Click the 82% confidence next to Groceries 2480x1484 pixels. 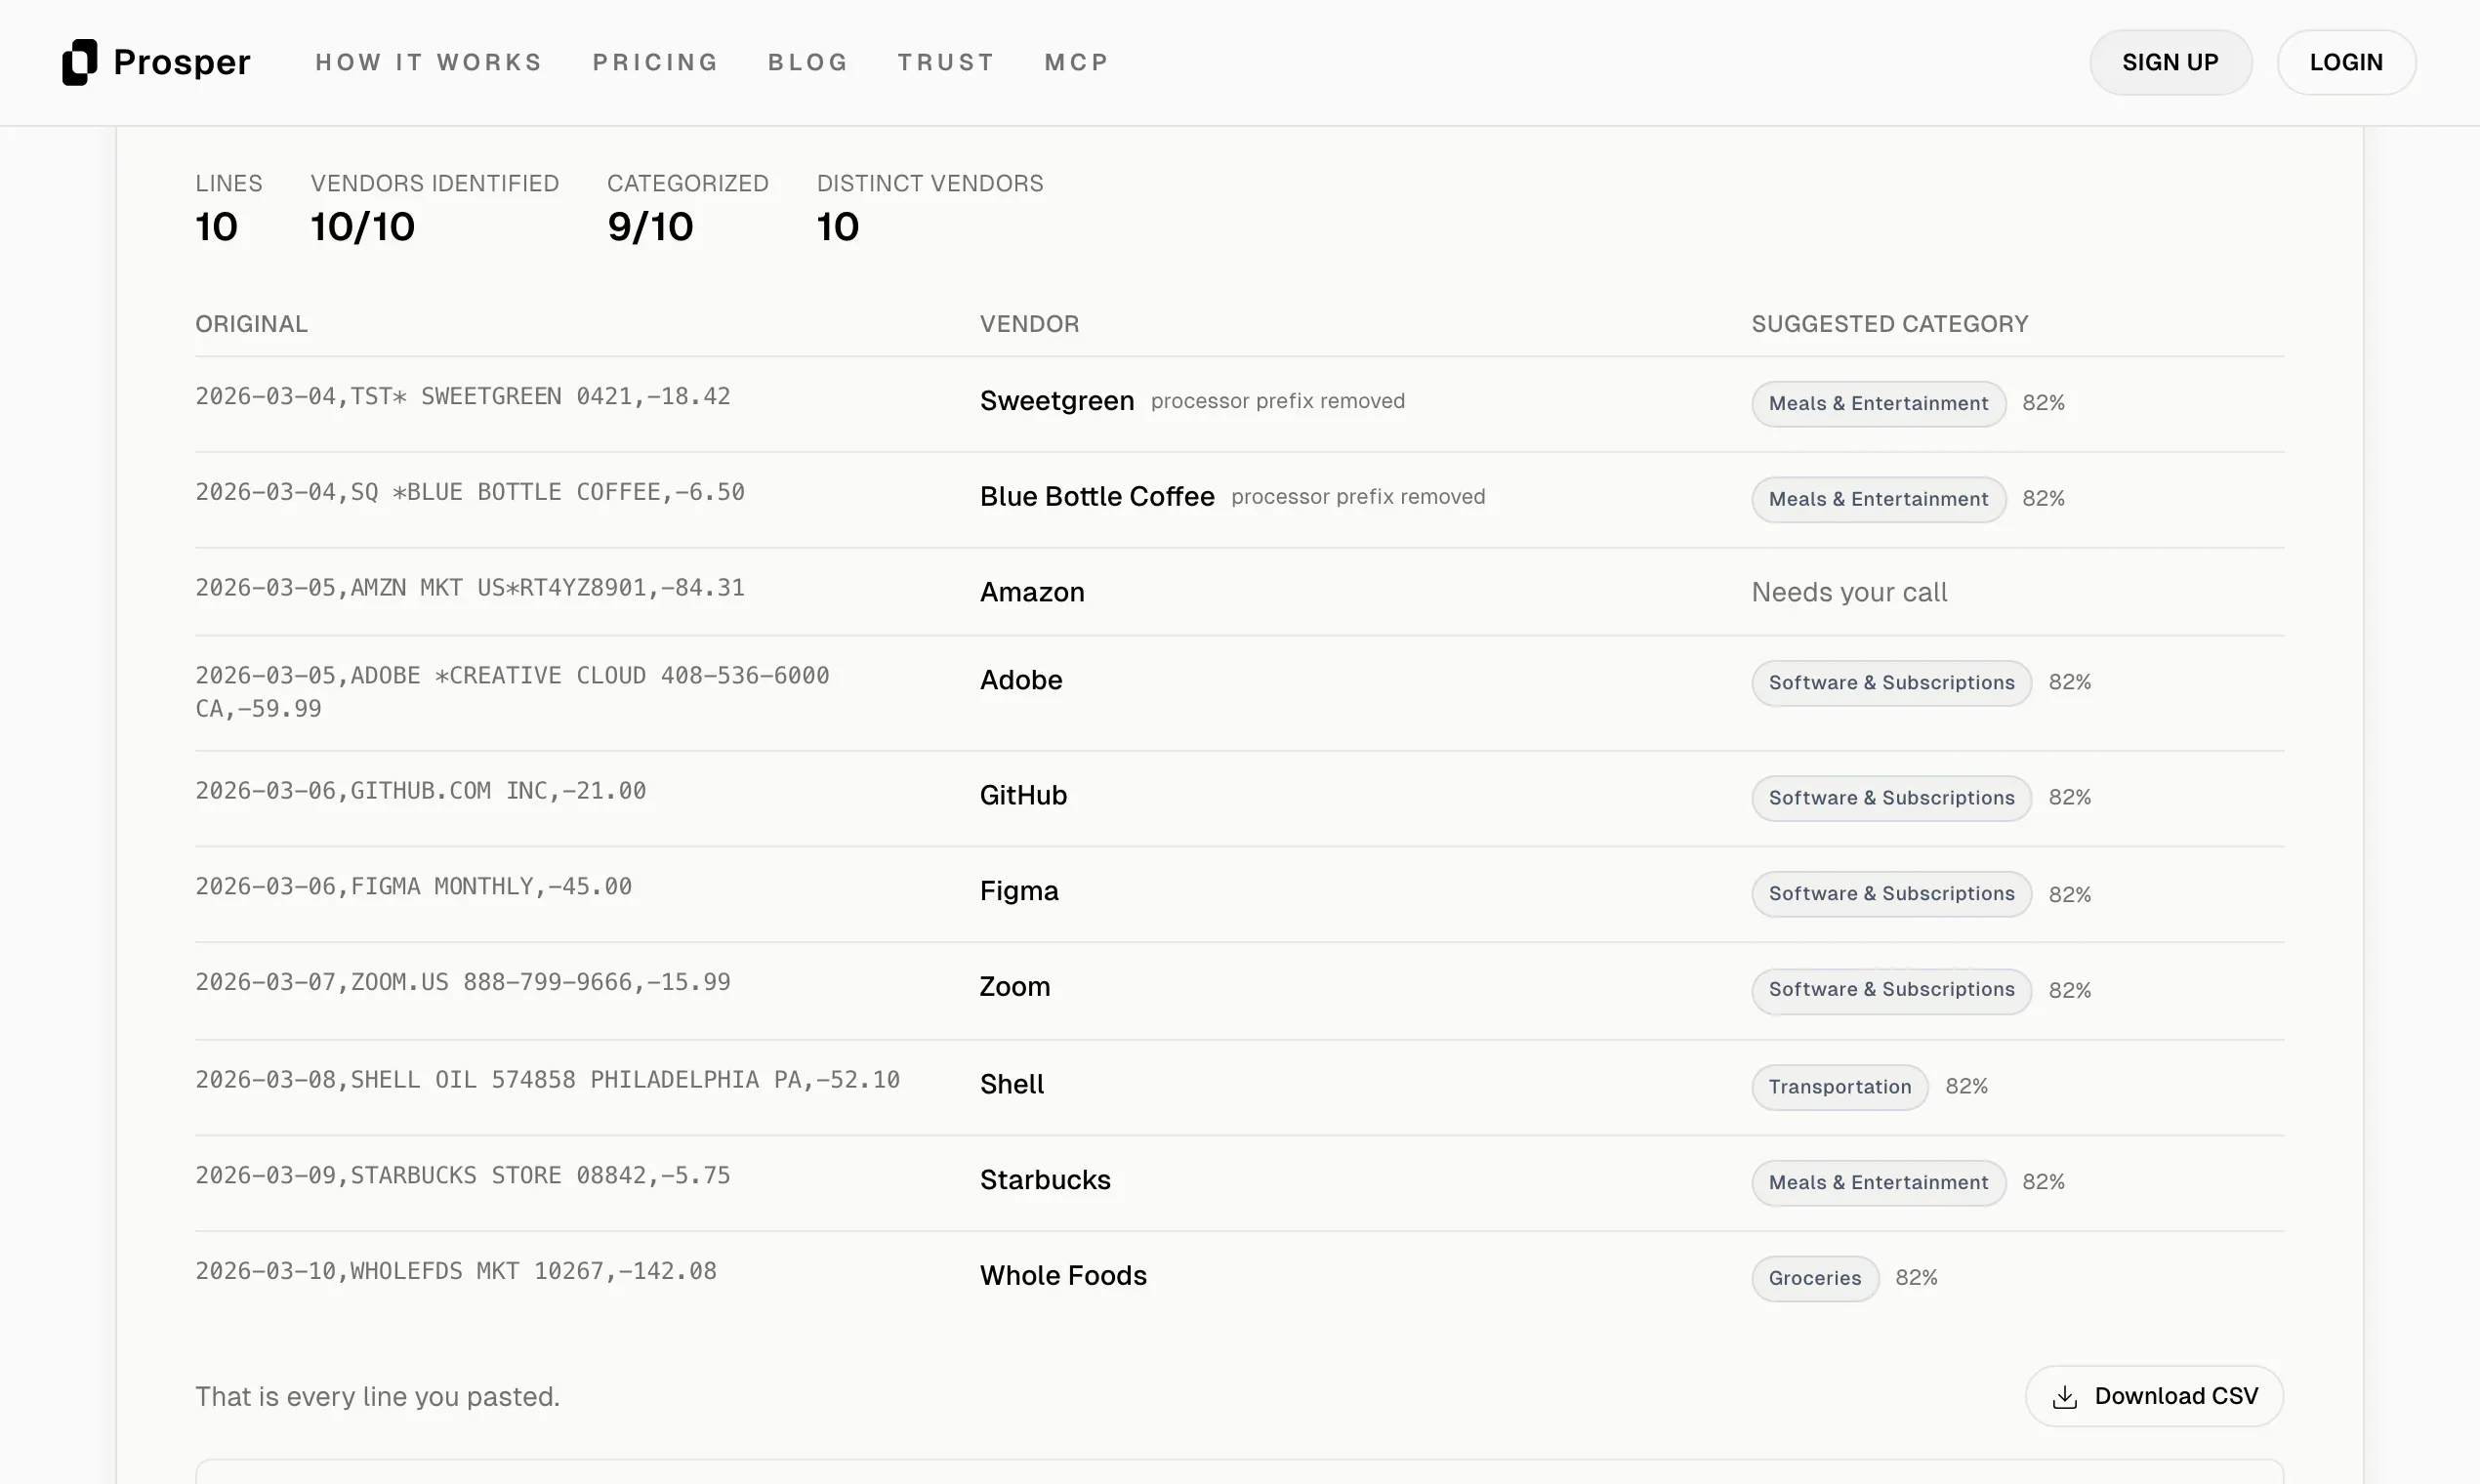click(1917, 1278)
